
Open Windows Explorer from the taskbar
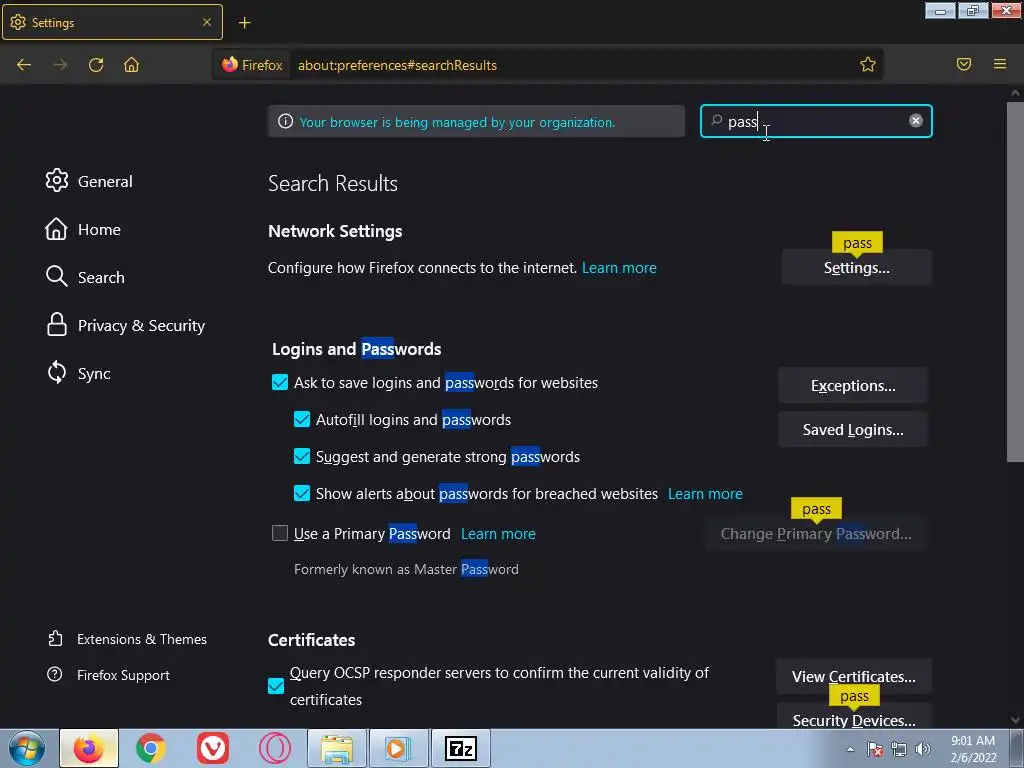337,748
